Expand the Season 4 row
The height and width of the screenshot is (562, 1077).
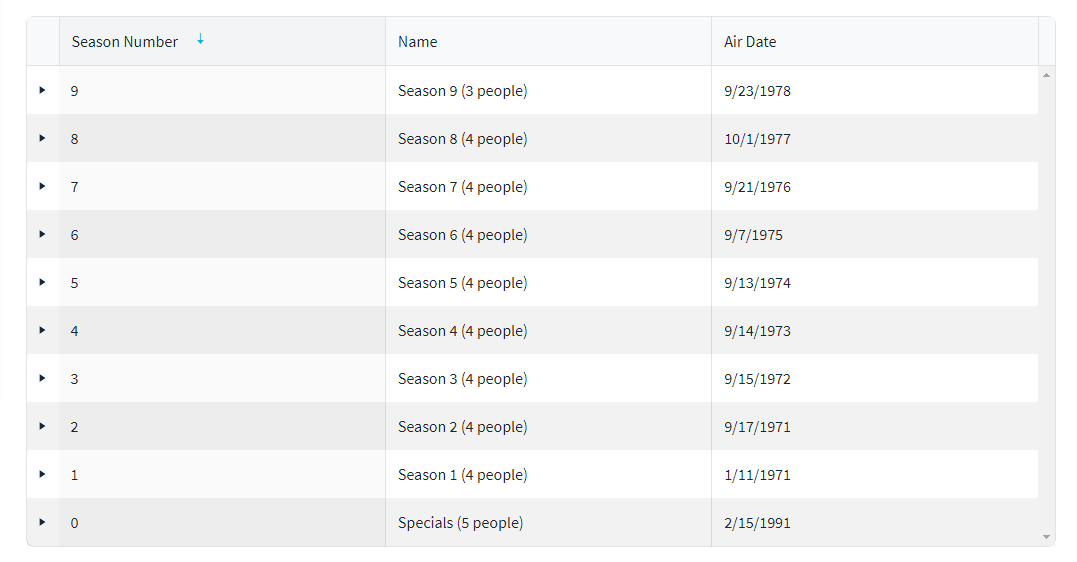(42, 330)
